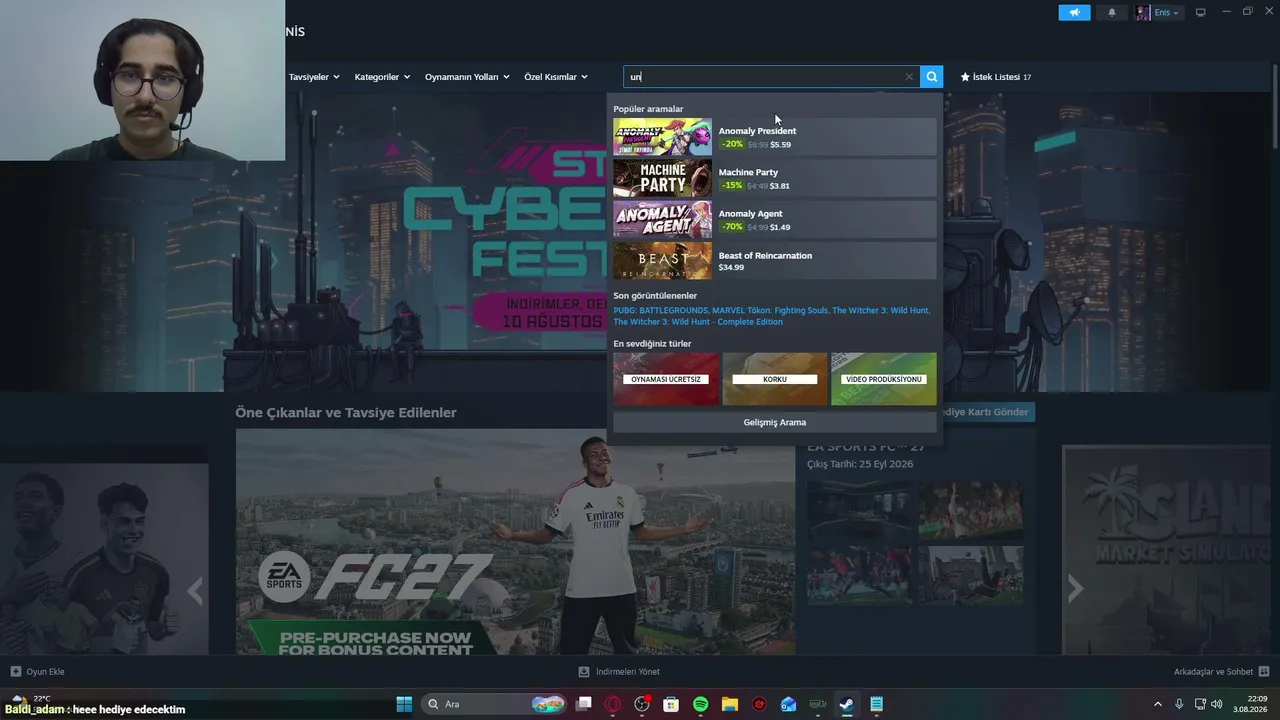
Task: Open the EA Sports FC 27 featured banner
Action: point(515,542)
